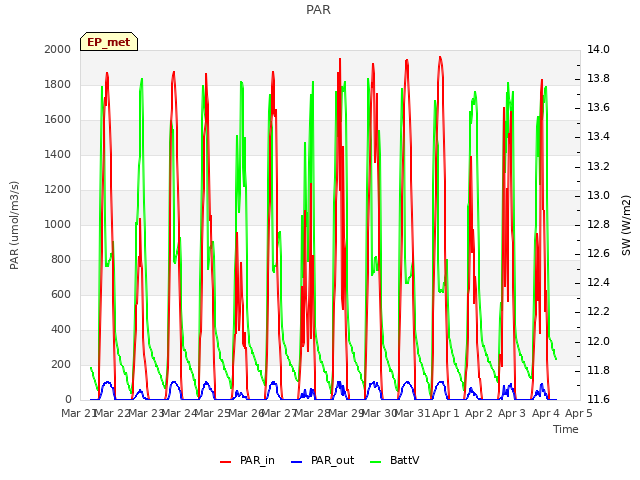Image resolution: width=640 pixels, height=480 pixels.
Task: Click the Mar 31 date tick label
Action: point(412,413)
